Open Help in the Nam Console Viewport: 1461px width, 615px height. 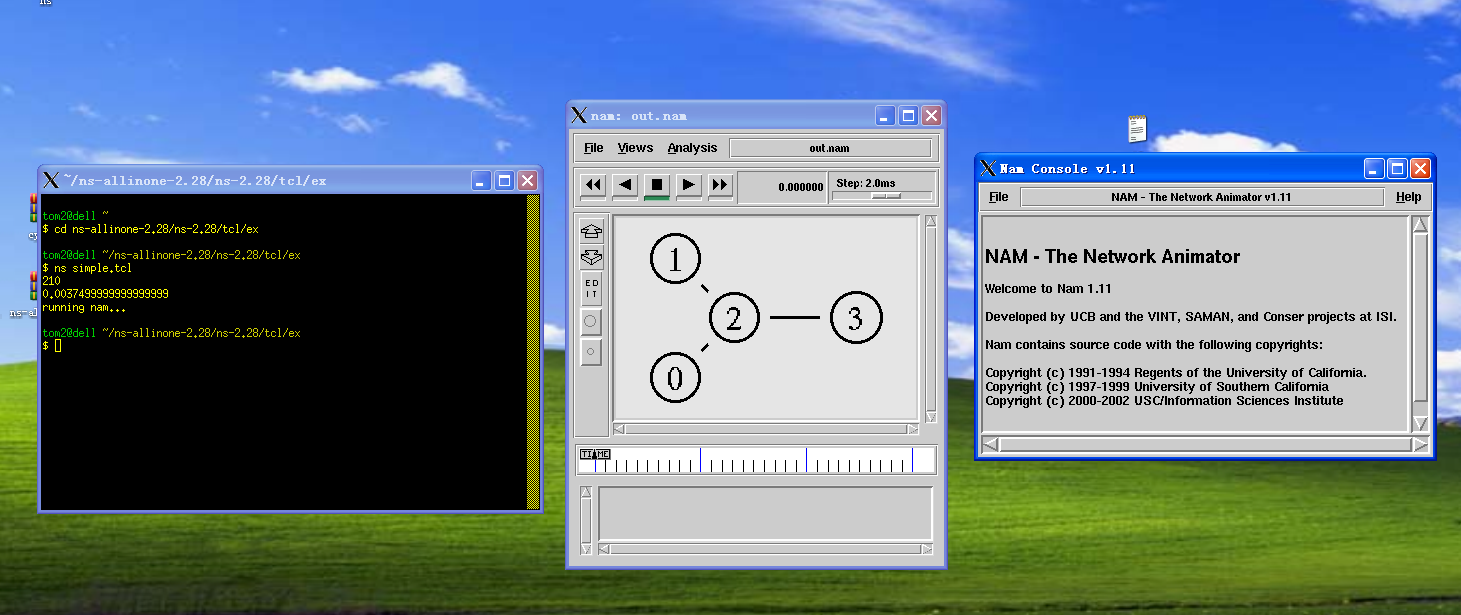[1409, 197]
